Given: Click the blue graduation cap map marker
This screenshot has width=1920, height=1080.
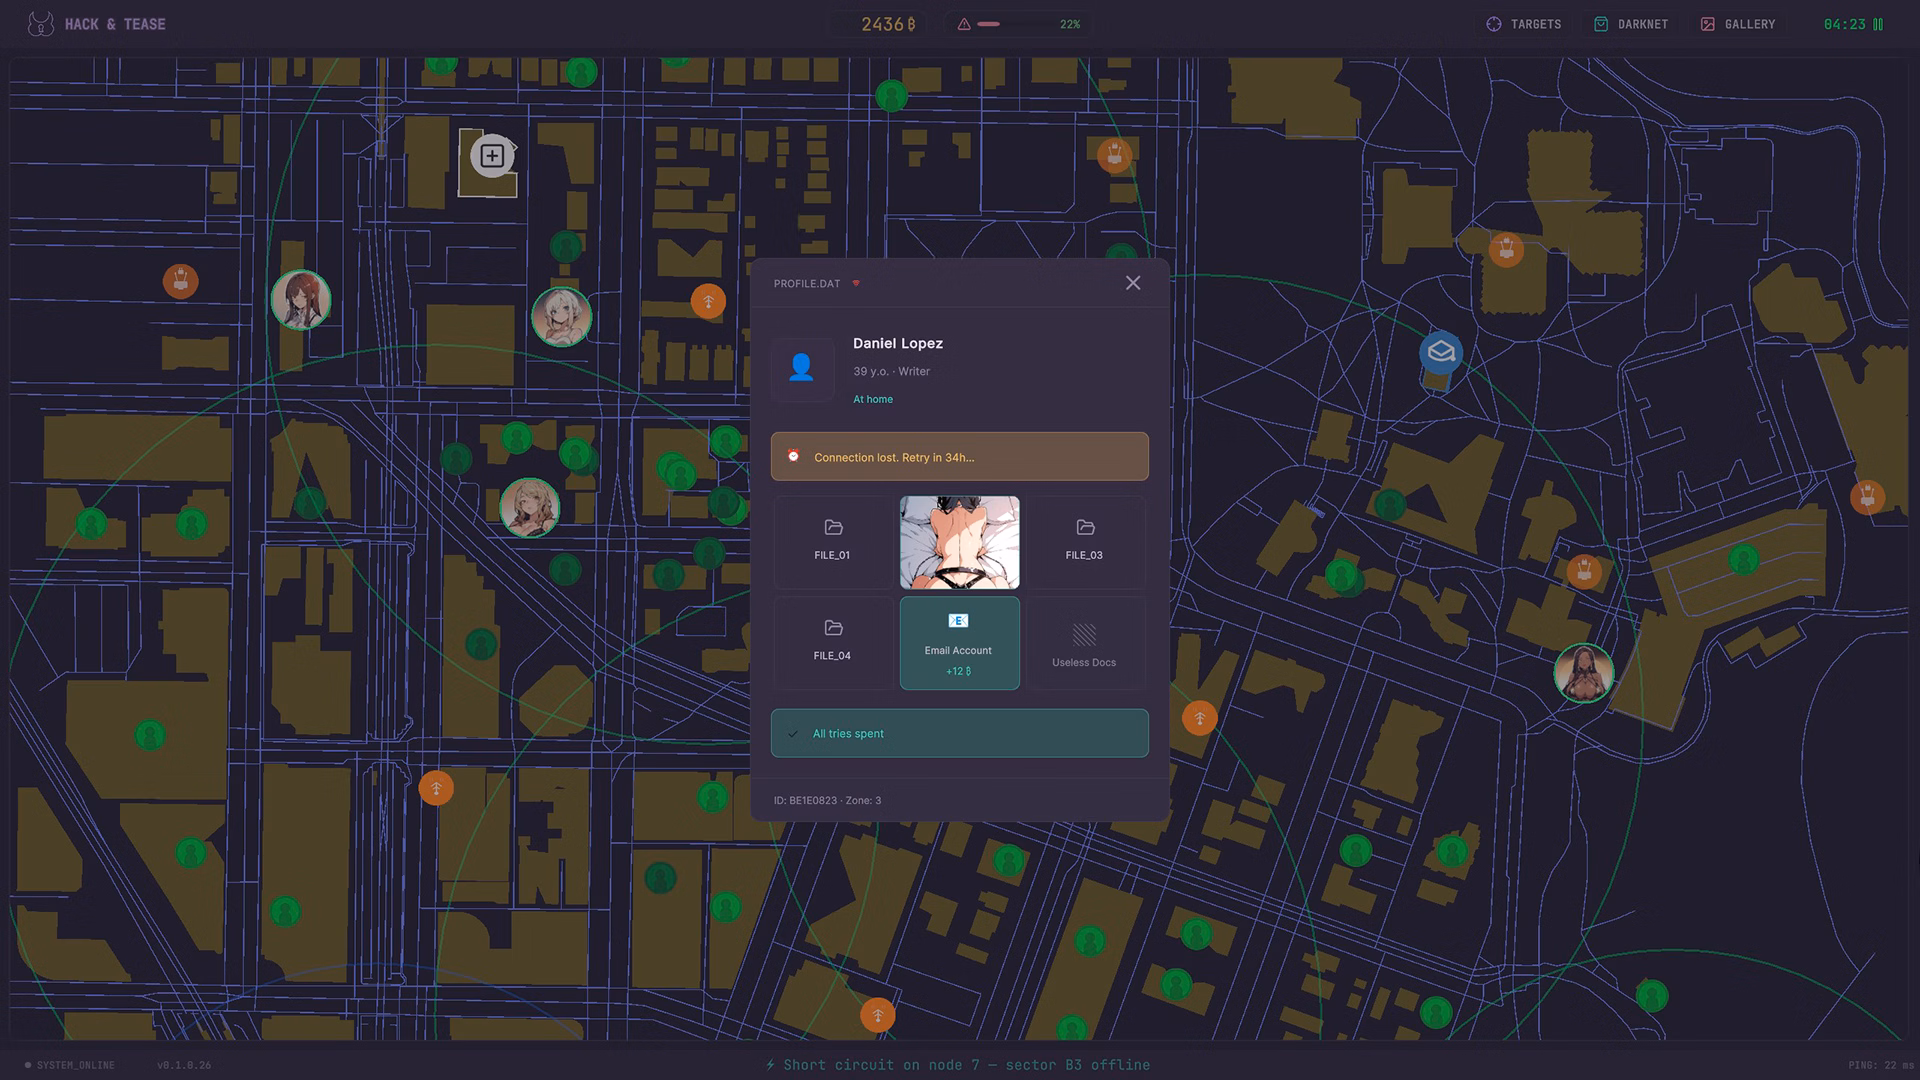Looking at the screenshot, I should pos(1441,352).
